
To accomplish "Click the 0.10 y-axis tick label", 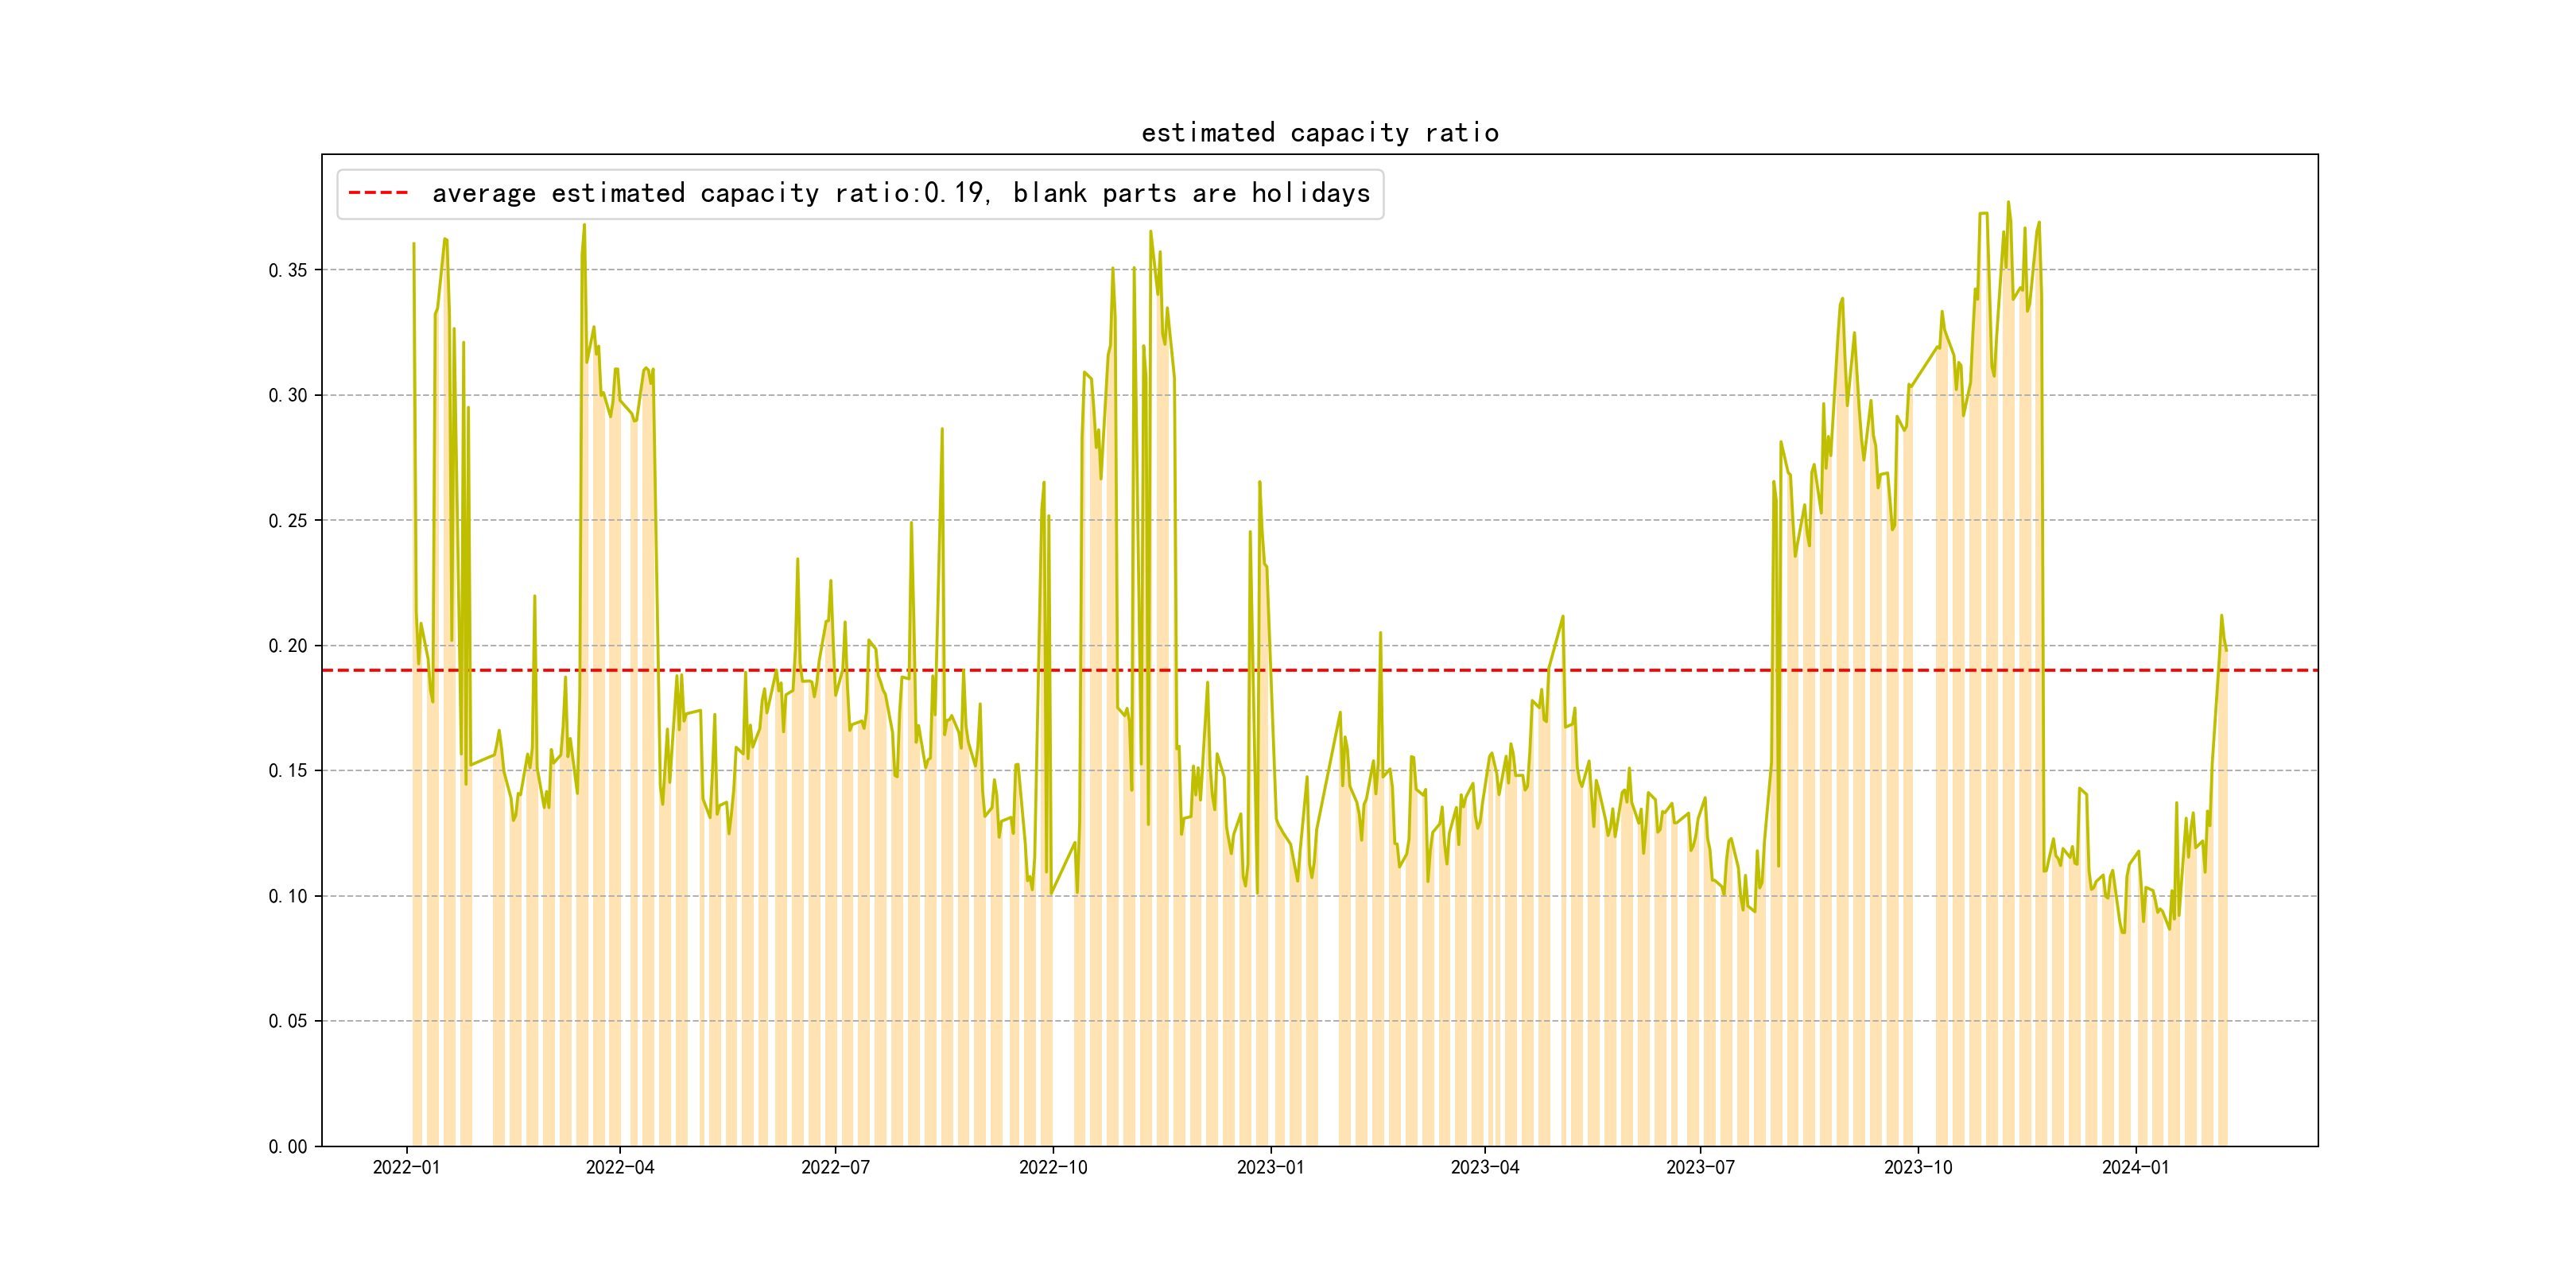I will [287, 896].
